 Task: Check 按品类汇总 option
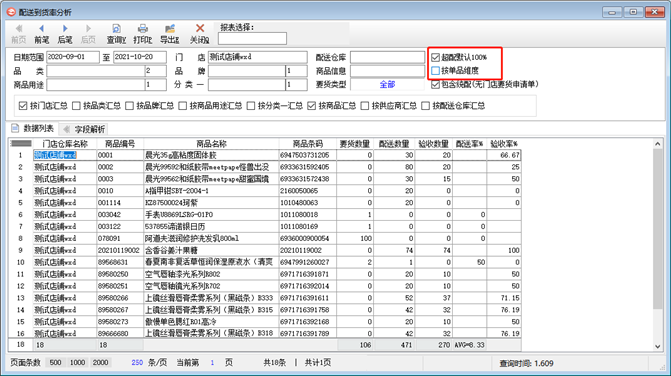[76, 106]
